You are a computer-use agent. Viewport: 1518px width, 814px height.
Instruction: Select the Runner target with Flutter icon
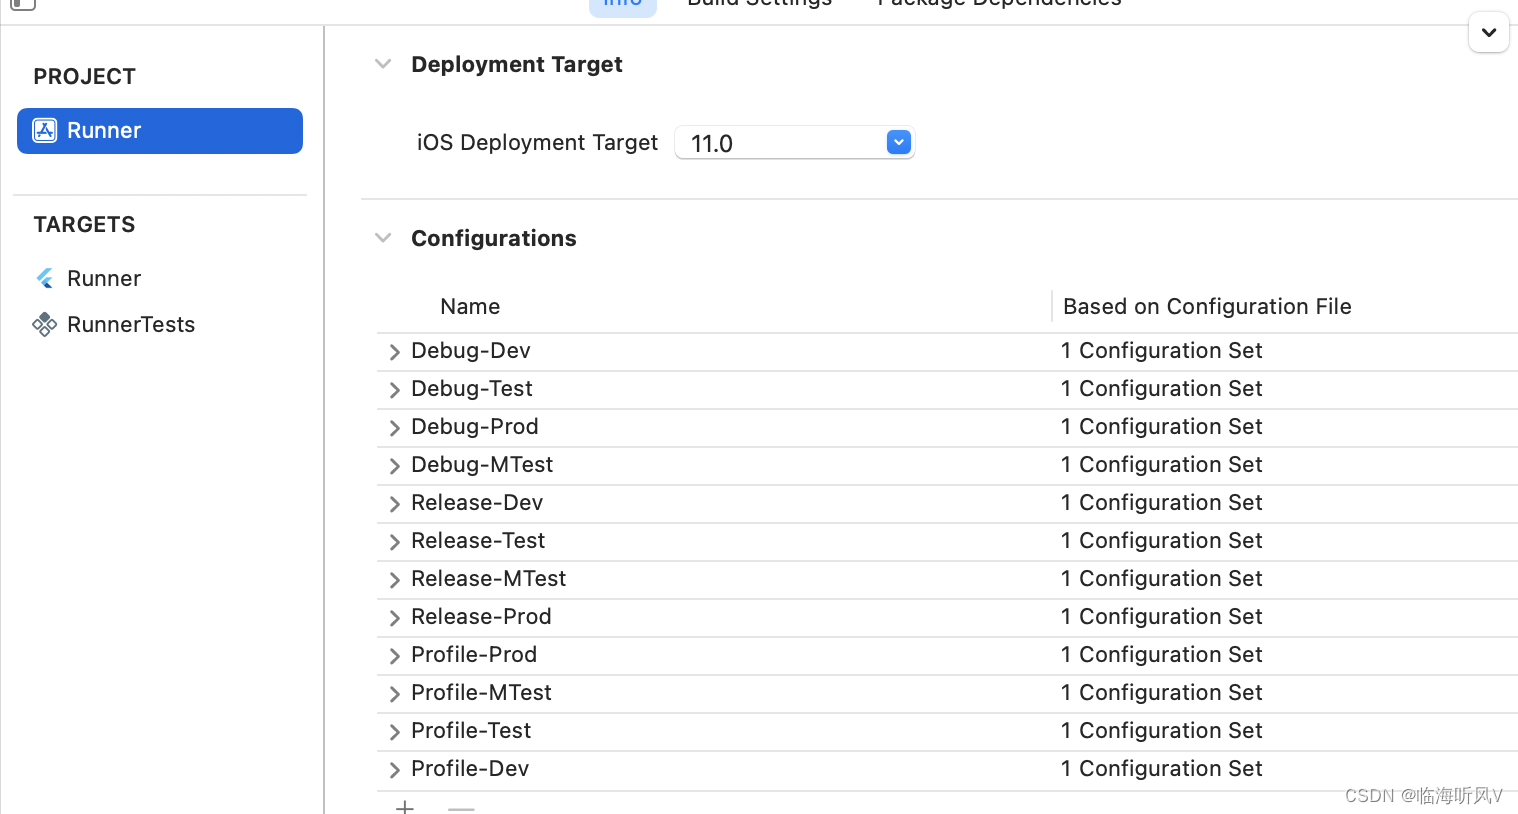(104, 278)
